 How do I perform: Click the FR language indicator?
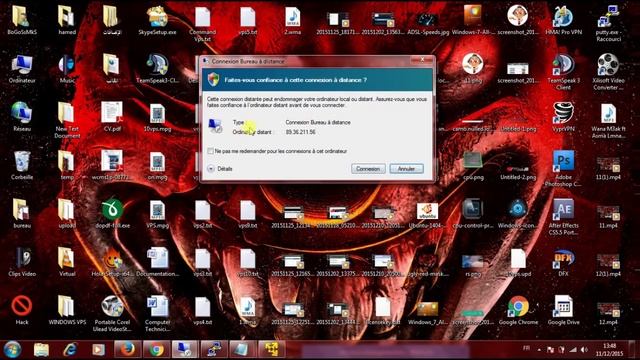pyautogui.click(x=527, y=348)
